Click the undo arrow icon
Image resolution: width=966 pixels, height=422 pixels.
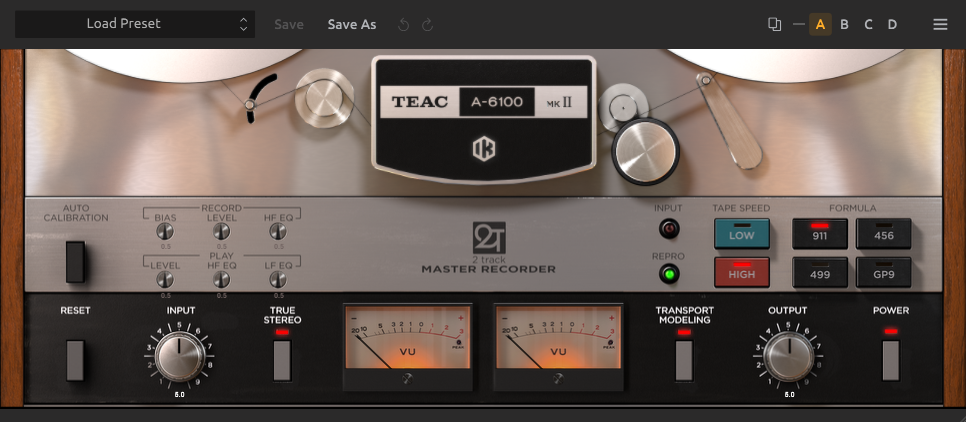(x=404, y=25)
